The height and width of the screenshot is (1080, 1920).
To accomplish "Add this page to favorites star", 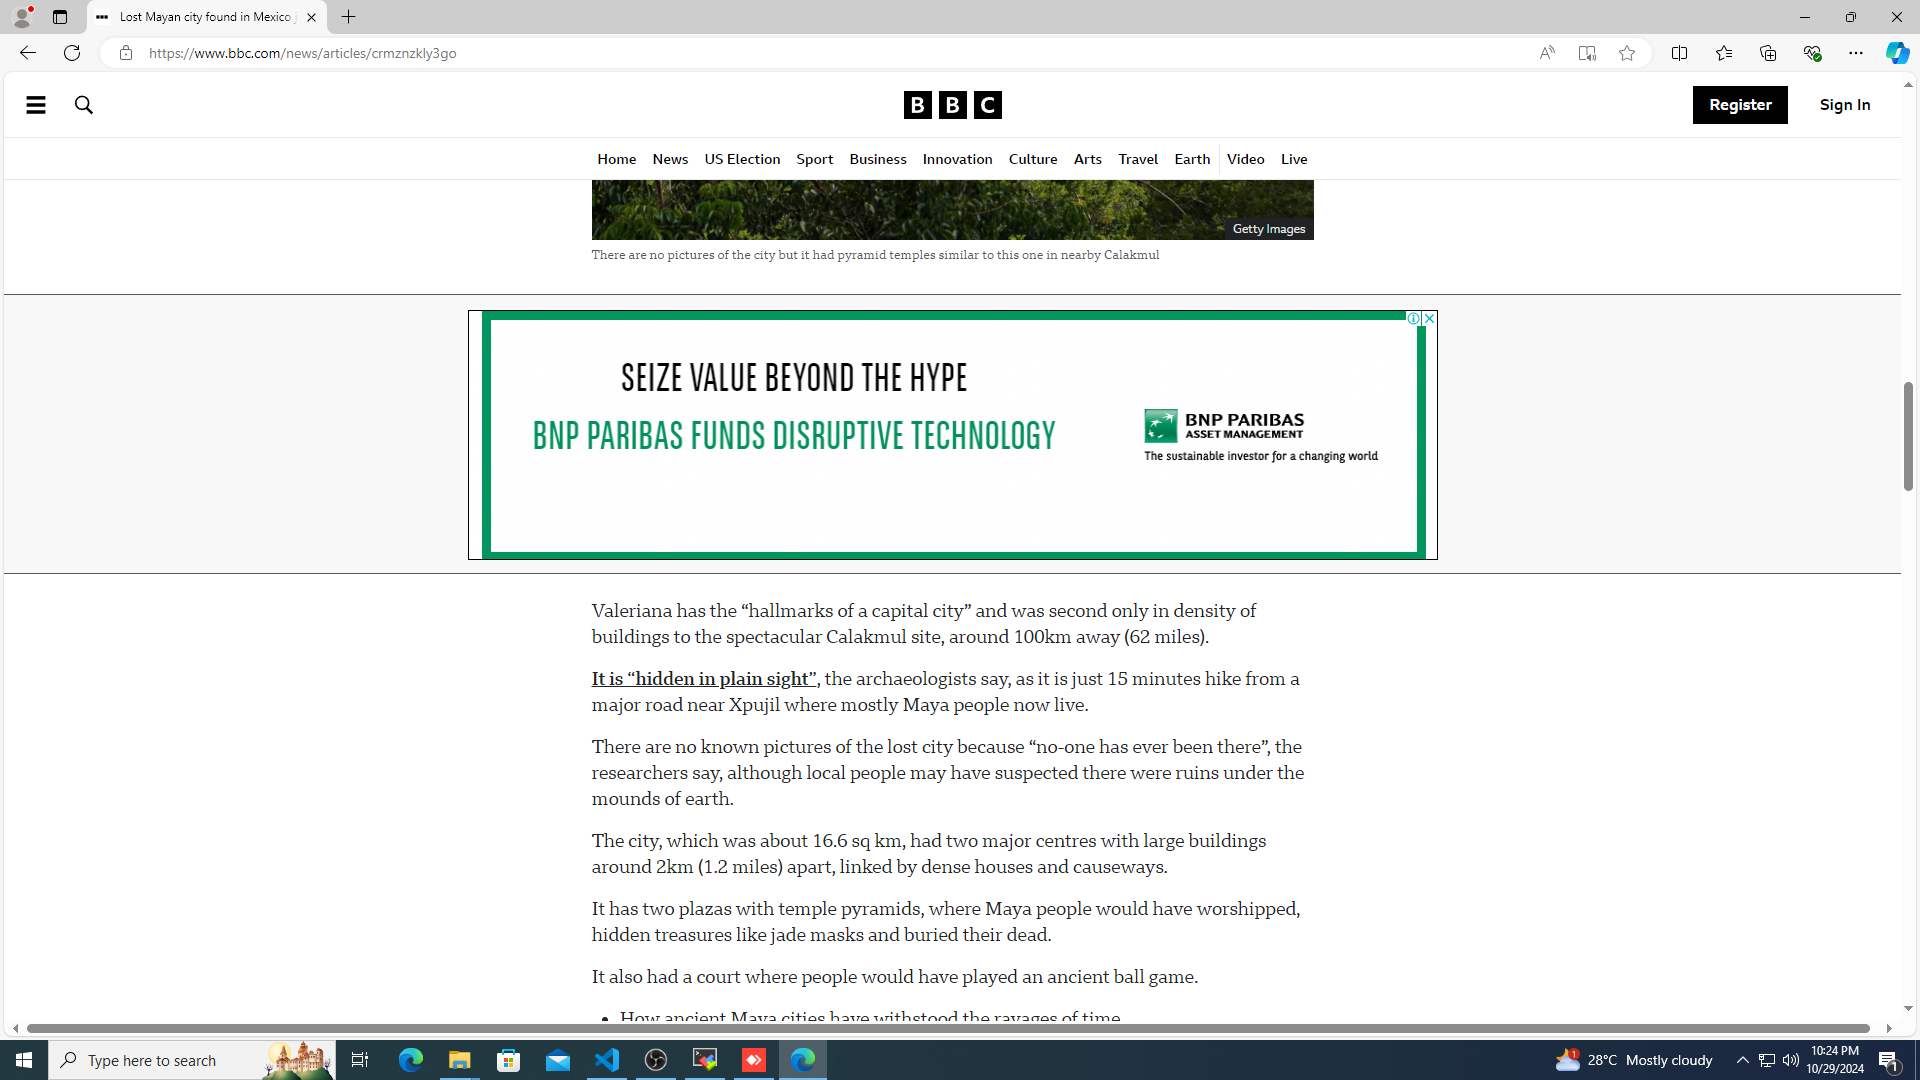I will 1626,53.
